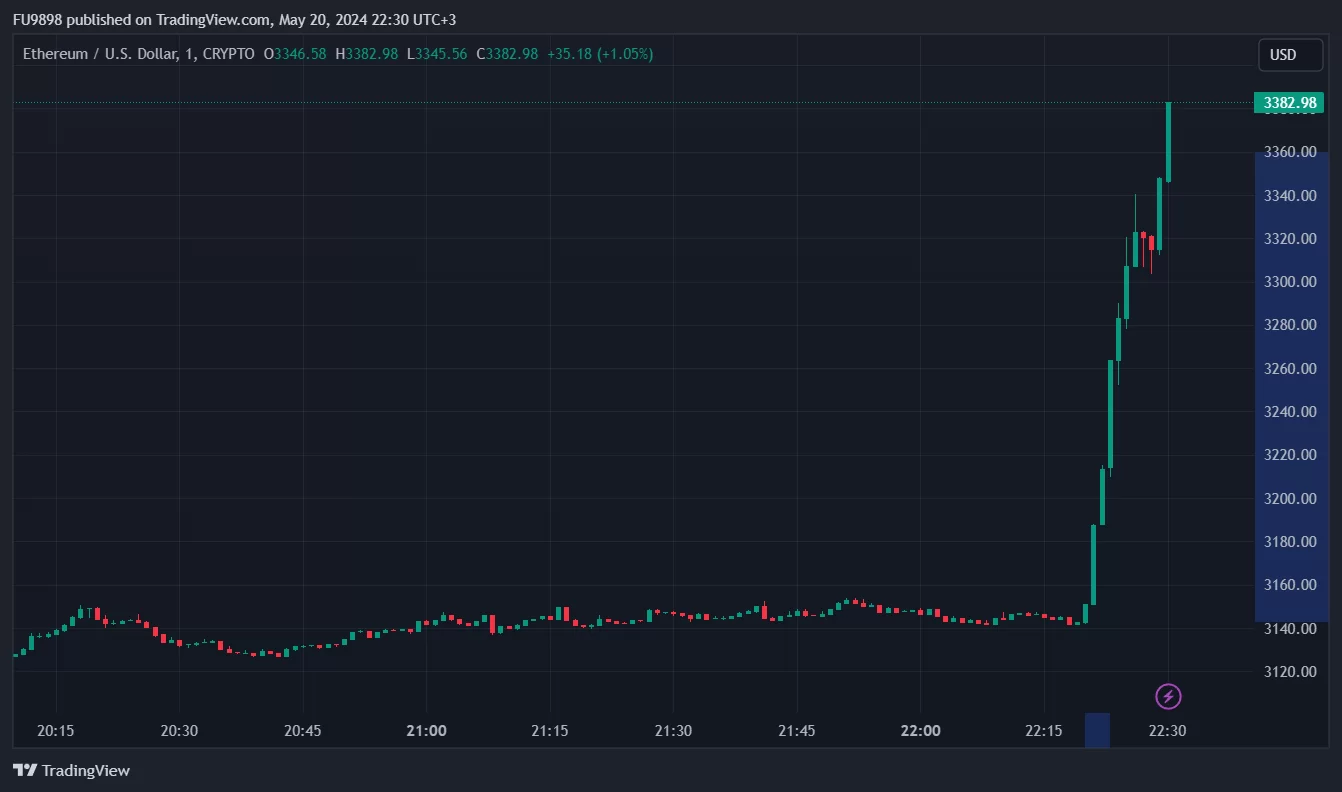This screenshot has width=1342, height=792.
Task: Click the open value O3346.58
Action: coord(295,54)
